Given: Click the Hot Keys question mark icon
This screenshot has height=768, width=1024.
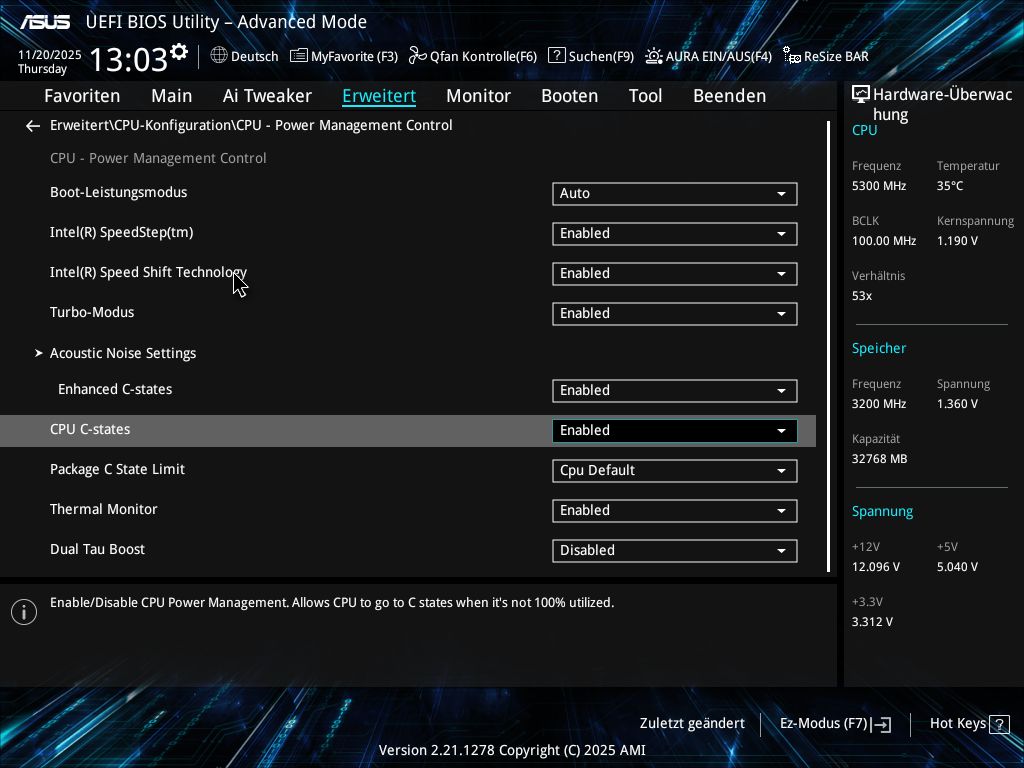Looking at the screenshot, I should (x=999, y=724).
